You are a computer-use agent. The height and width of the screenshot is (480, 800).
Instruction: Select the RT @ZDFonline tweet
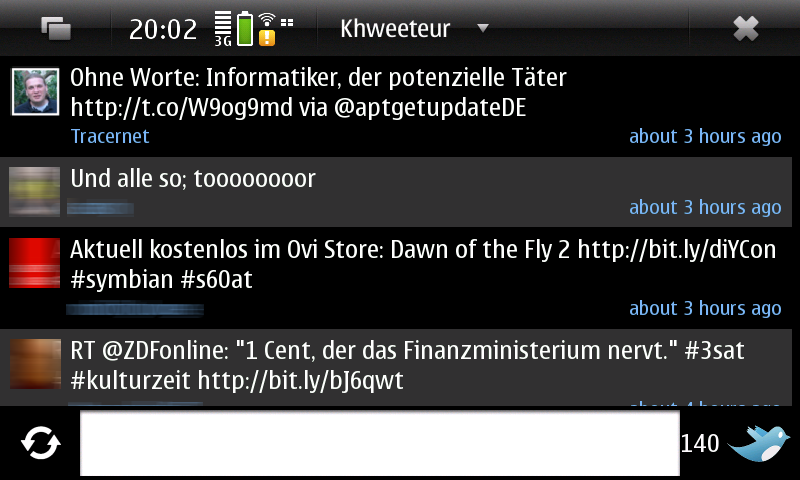pyautogui.click(x=396, y=368)
